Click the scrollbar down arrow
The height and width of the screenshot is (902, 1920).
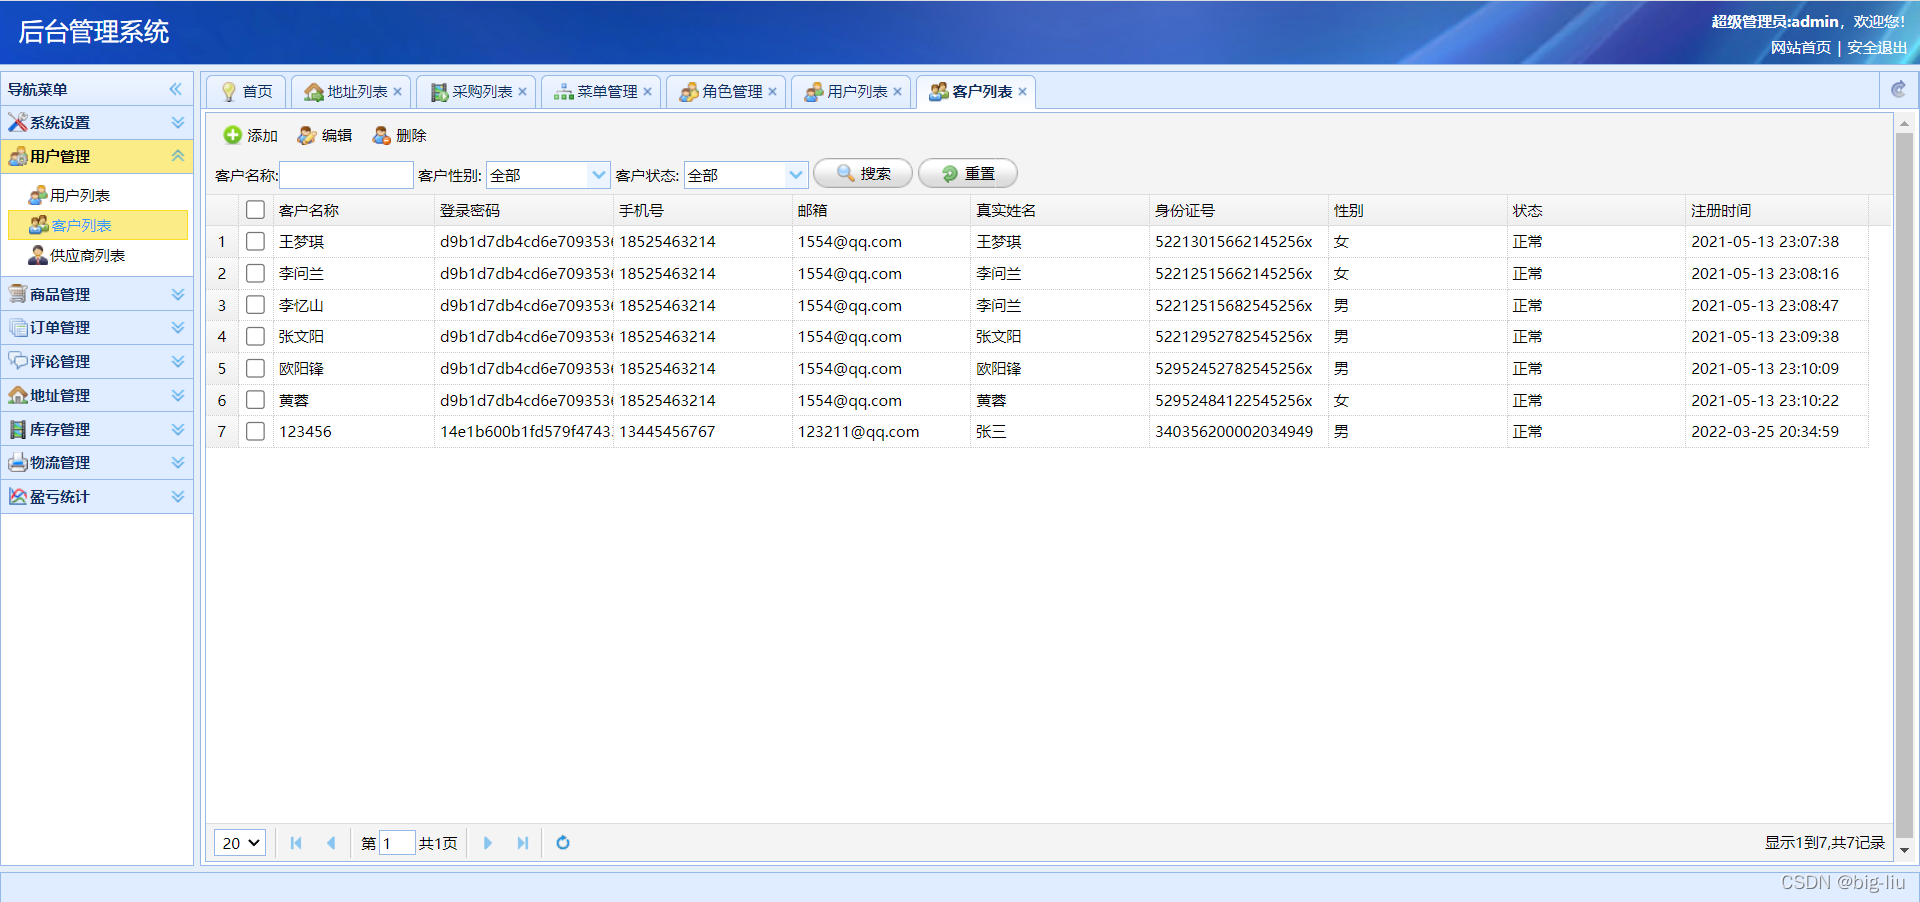click(1904, 850)
